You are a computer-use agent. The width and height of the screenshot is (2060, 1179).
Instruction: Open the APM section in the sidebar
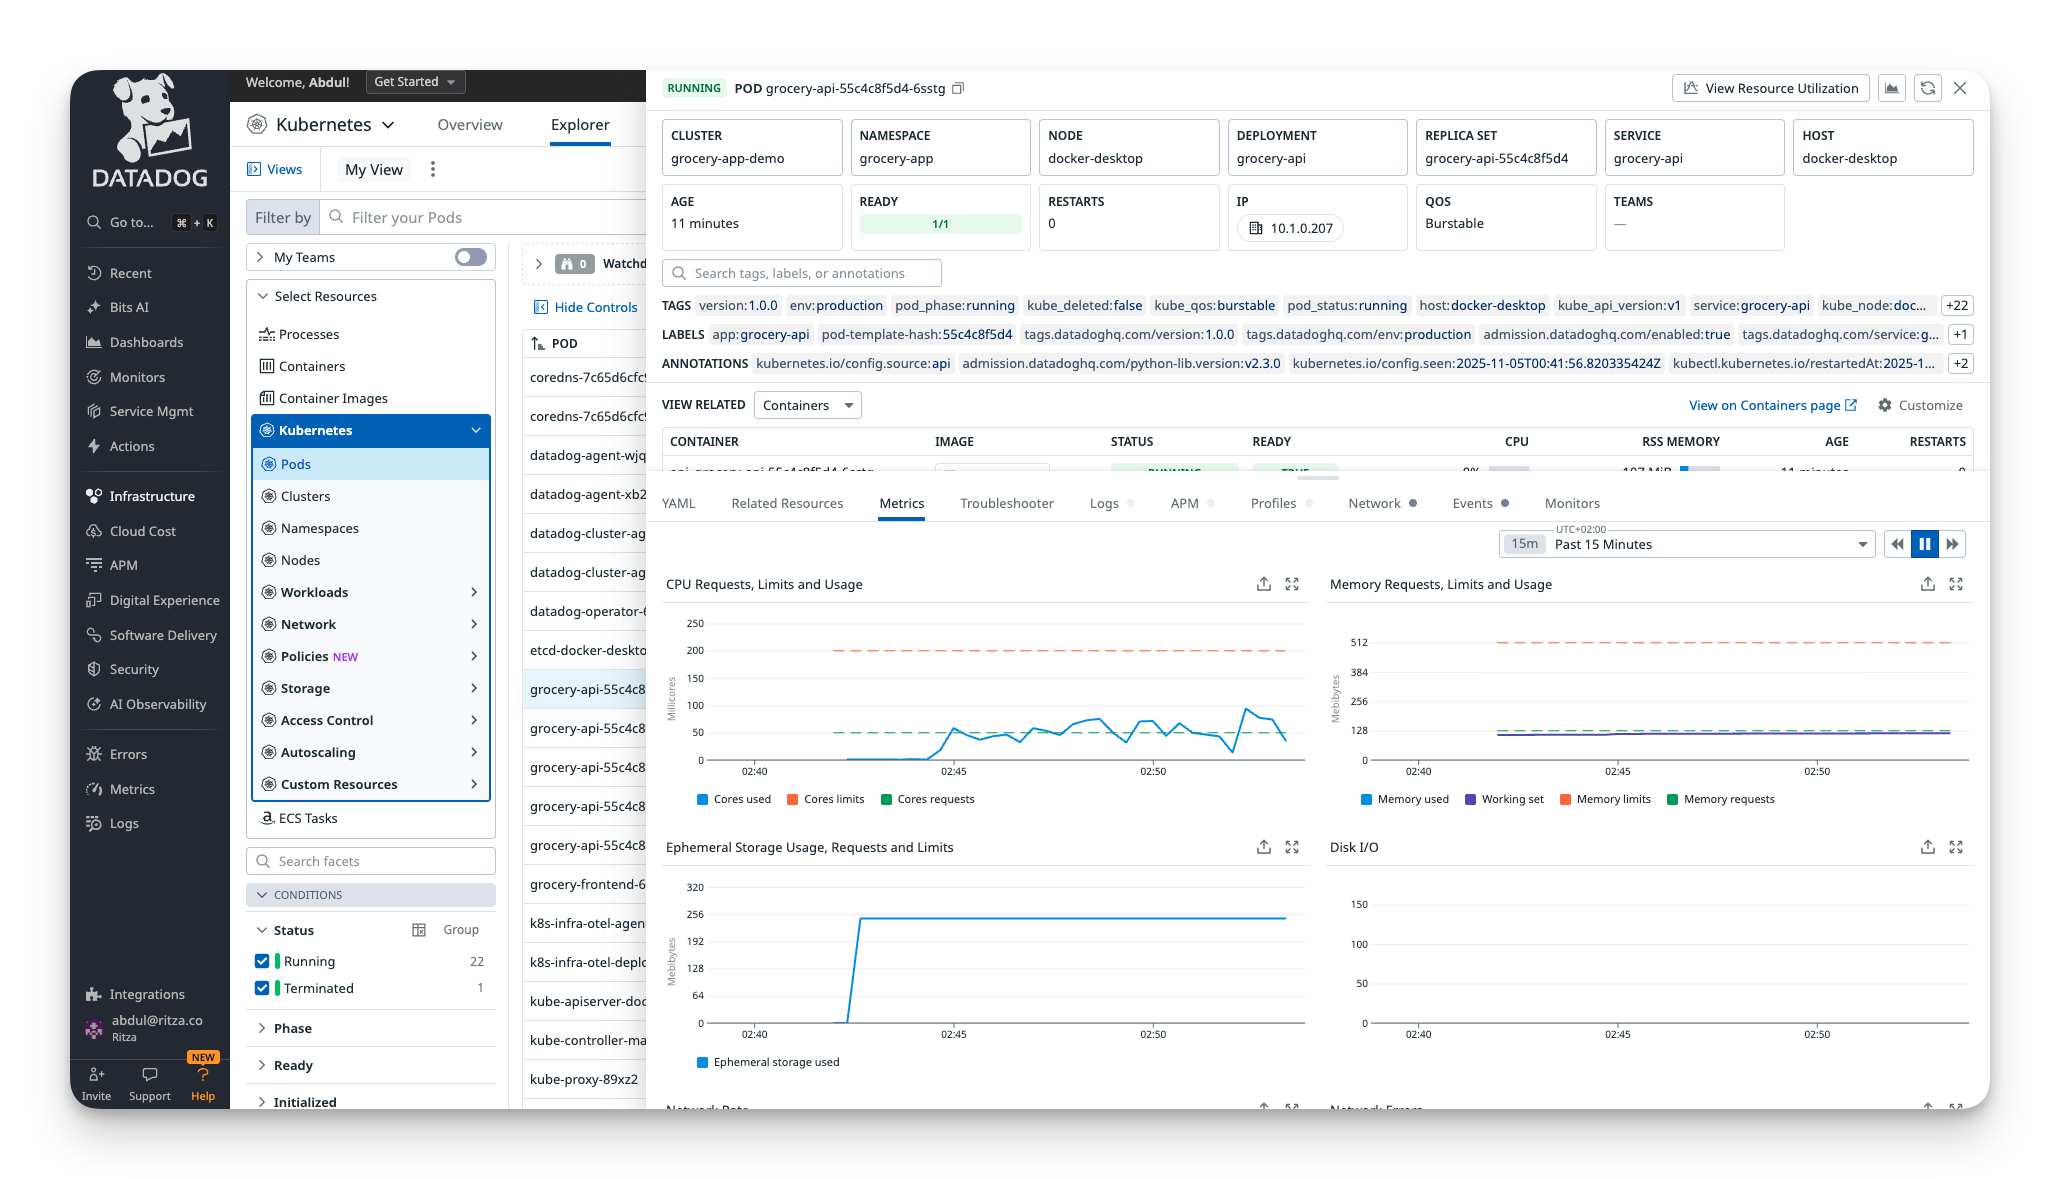pos(126,565)
